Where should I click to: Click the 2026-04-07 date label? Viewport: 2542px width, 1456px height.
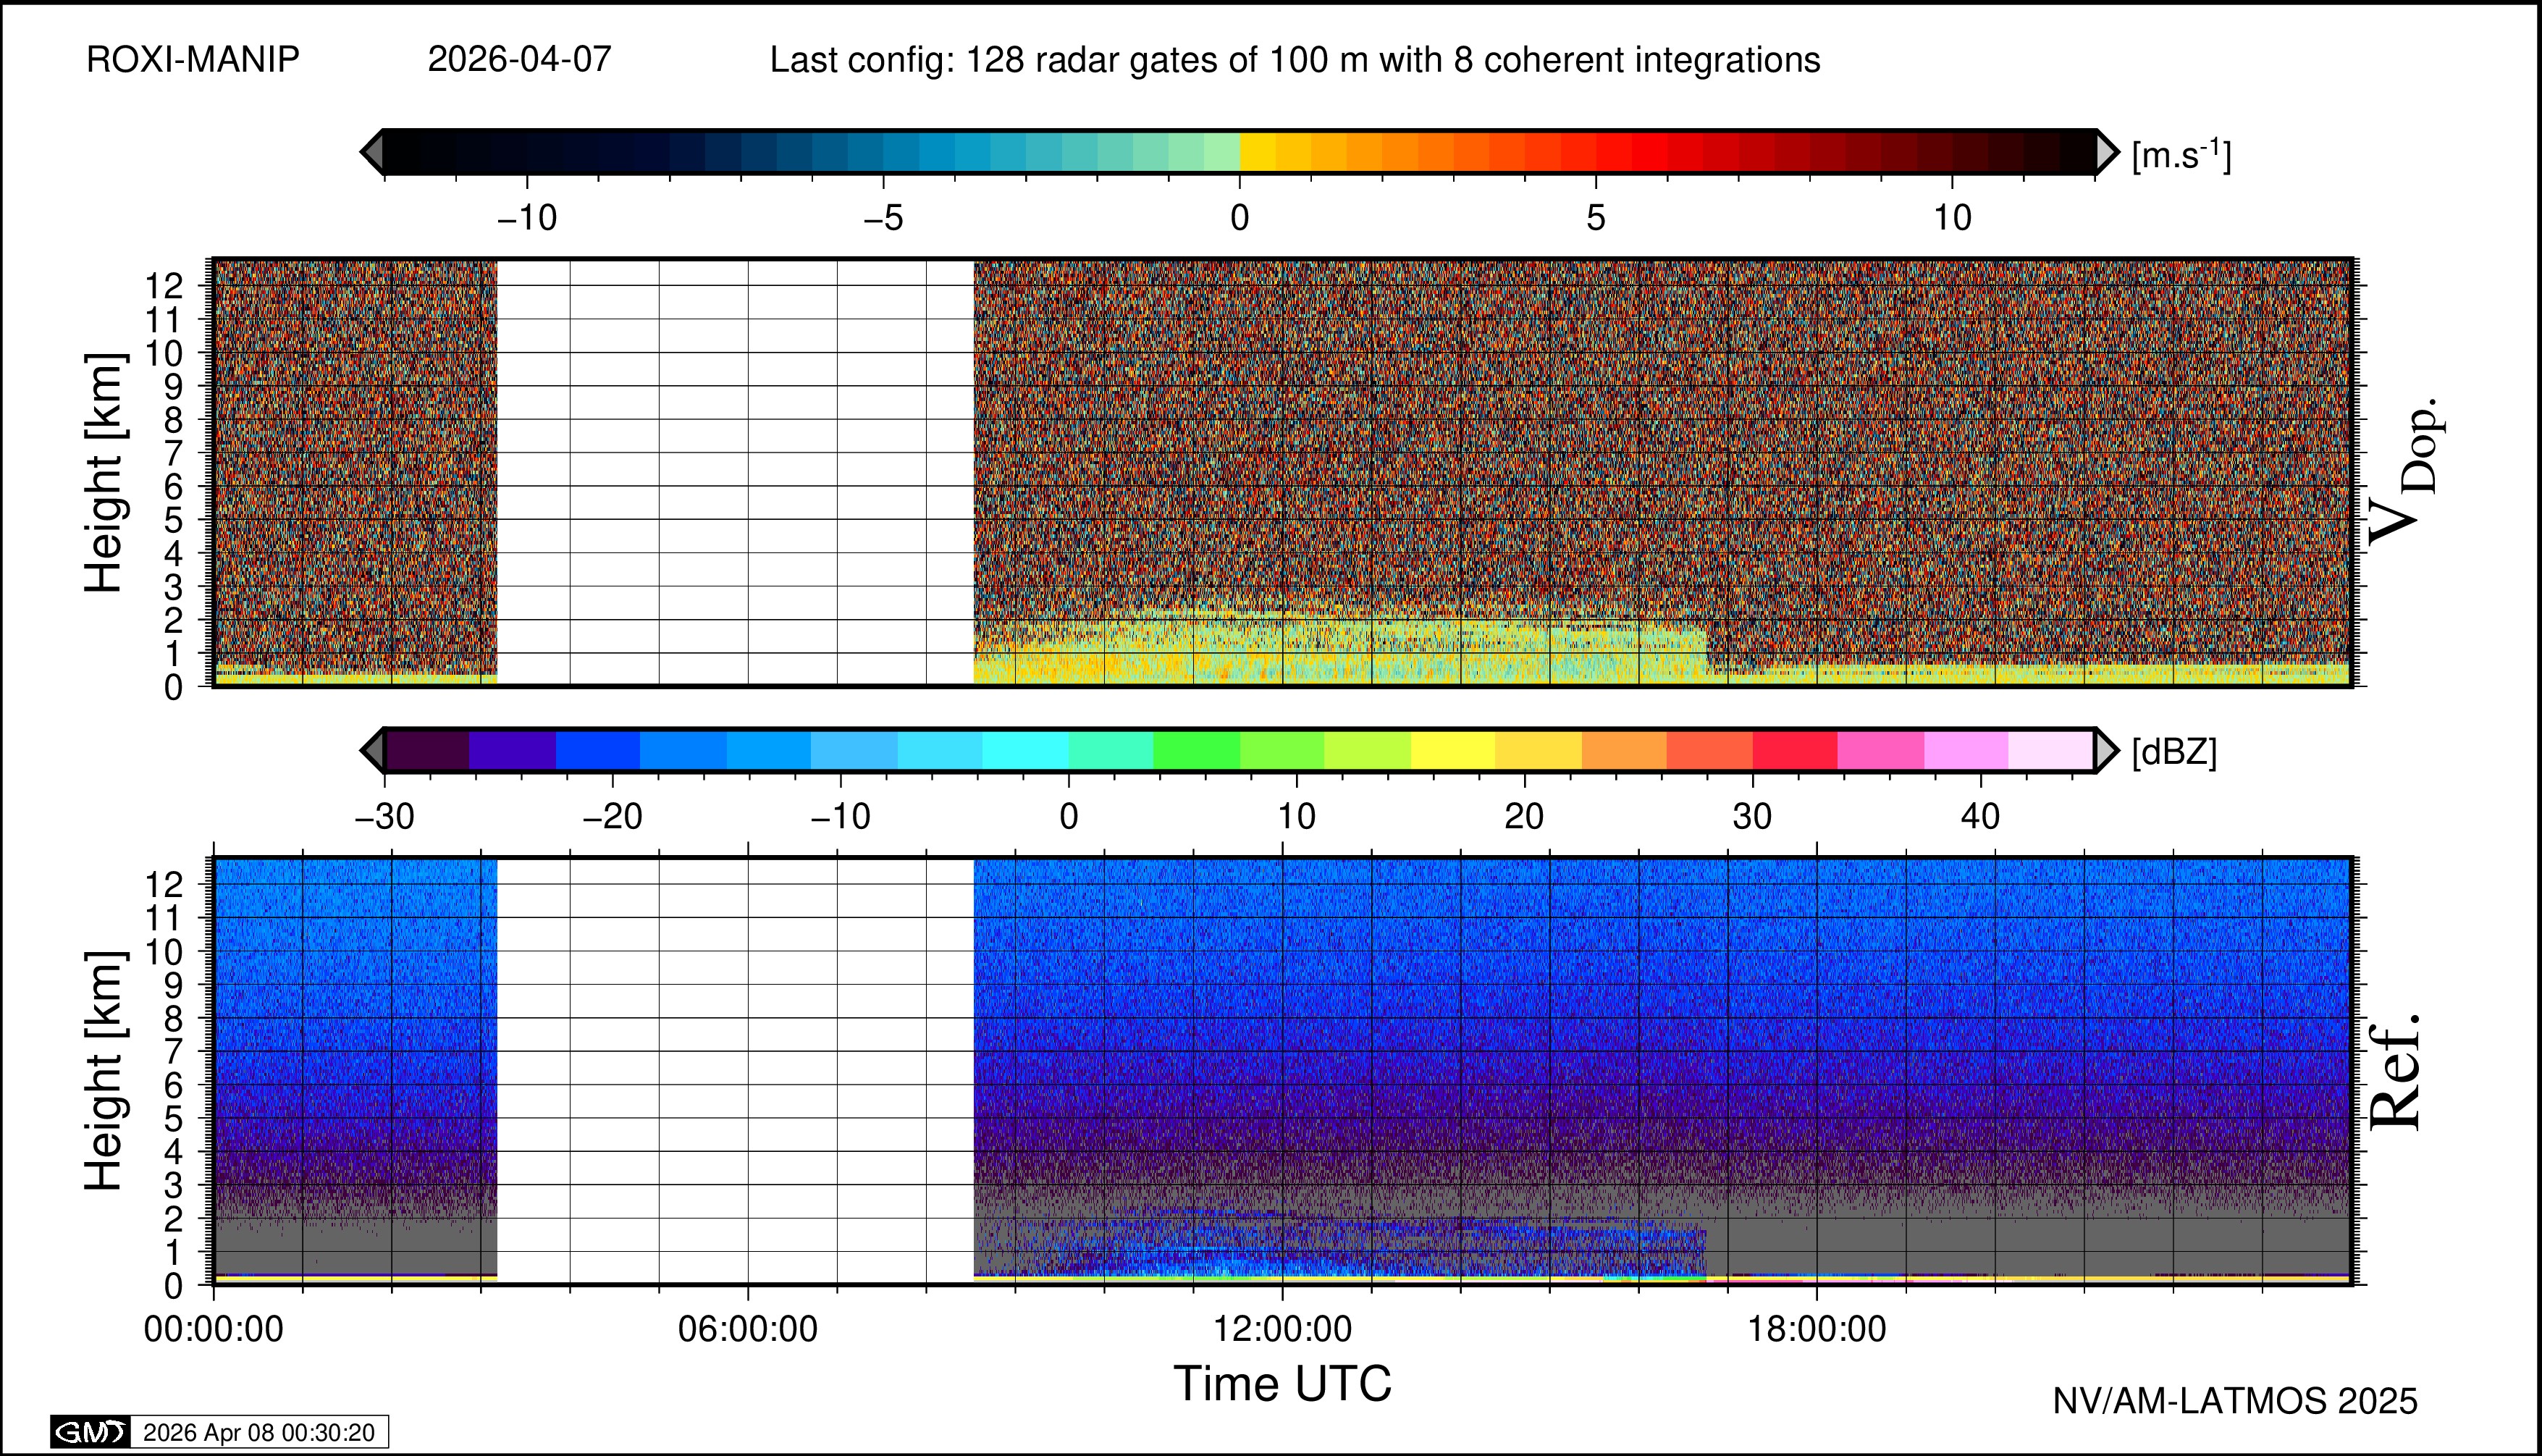[519, 60]
